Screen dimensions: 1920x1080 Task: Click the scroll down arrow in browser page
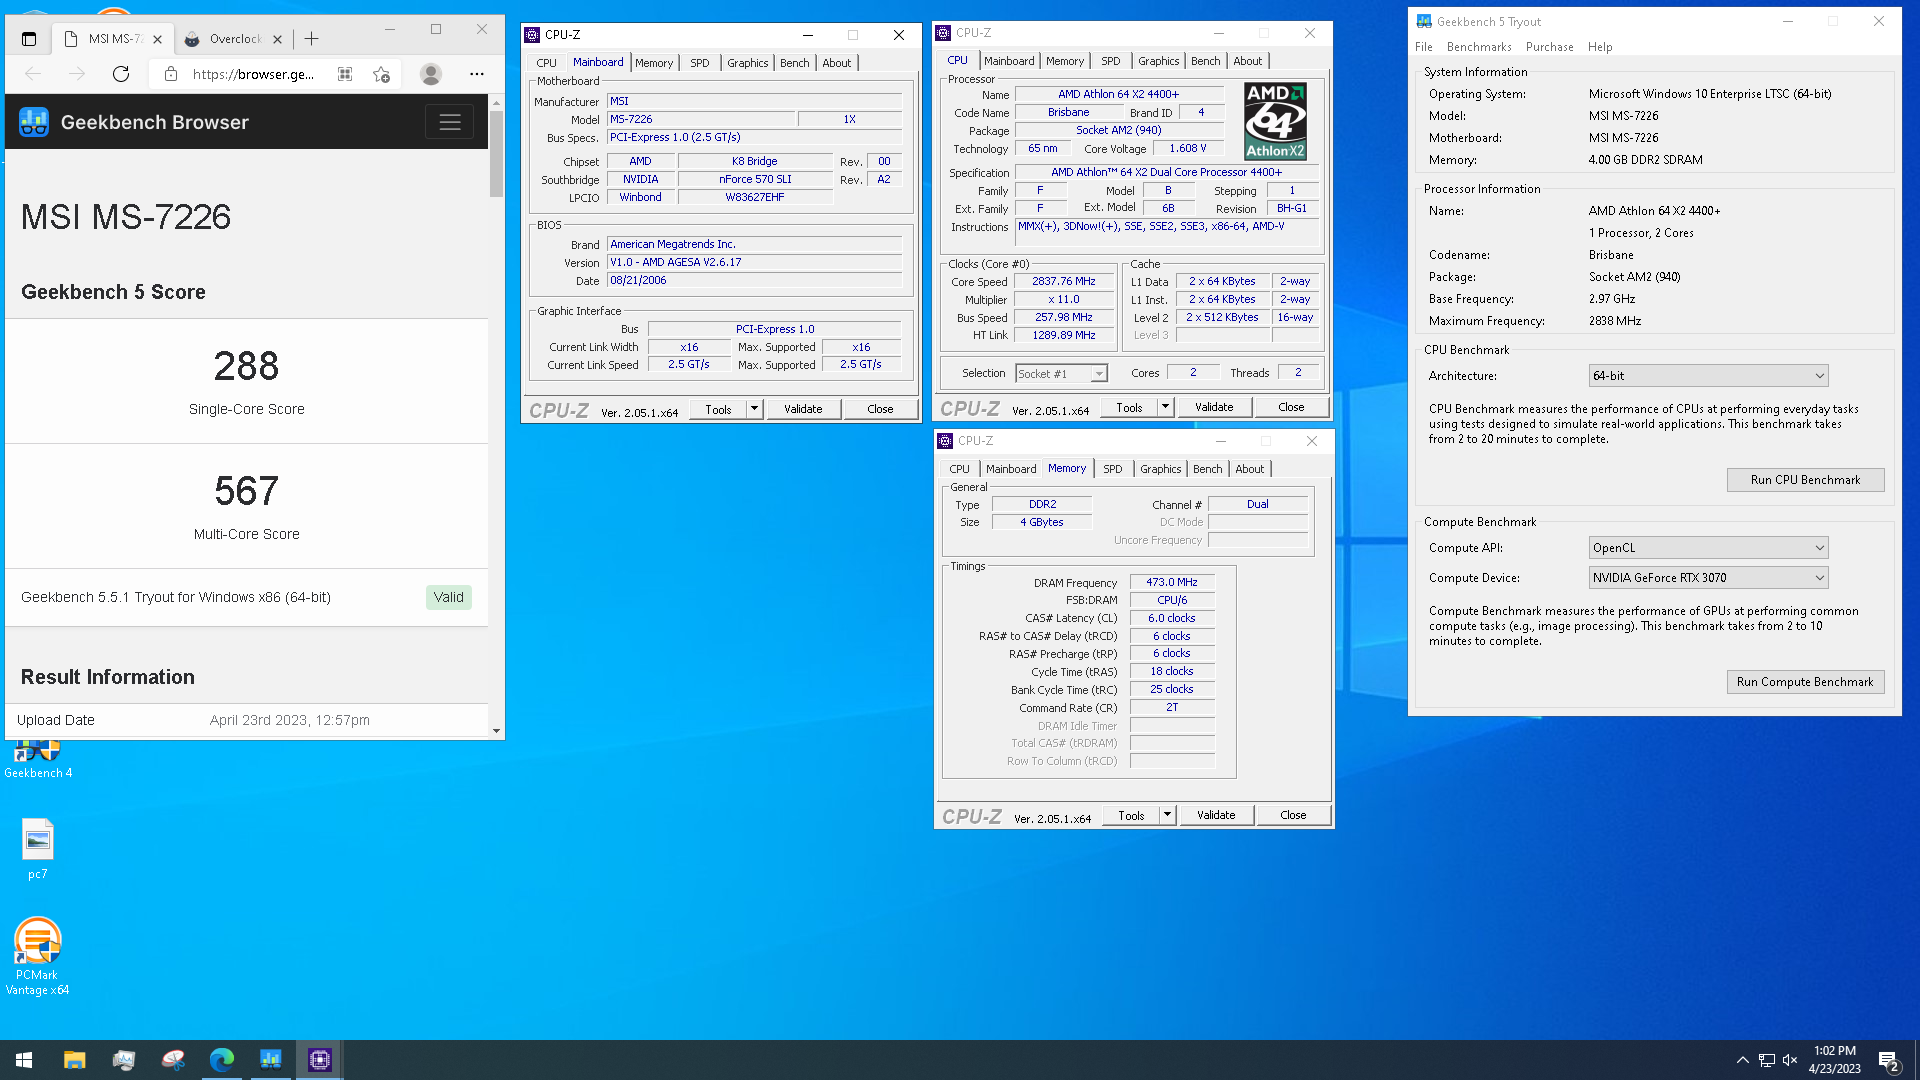pyautogui.click(x=496, y=731)
